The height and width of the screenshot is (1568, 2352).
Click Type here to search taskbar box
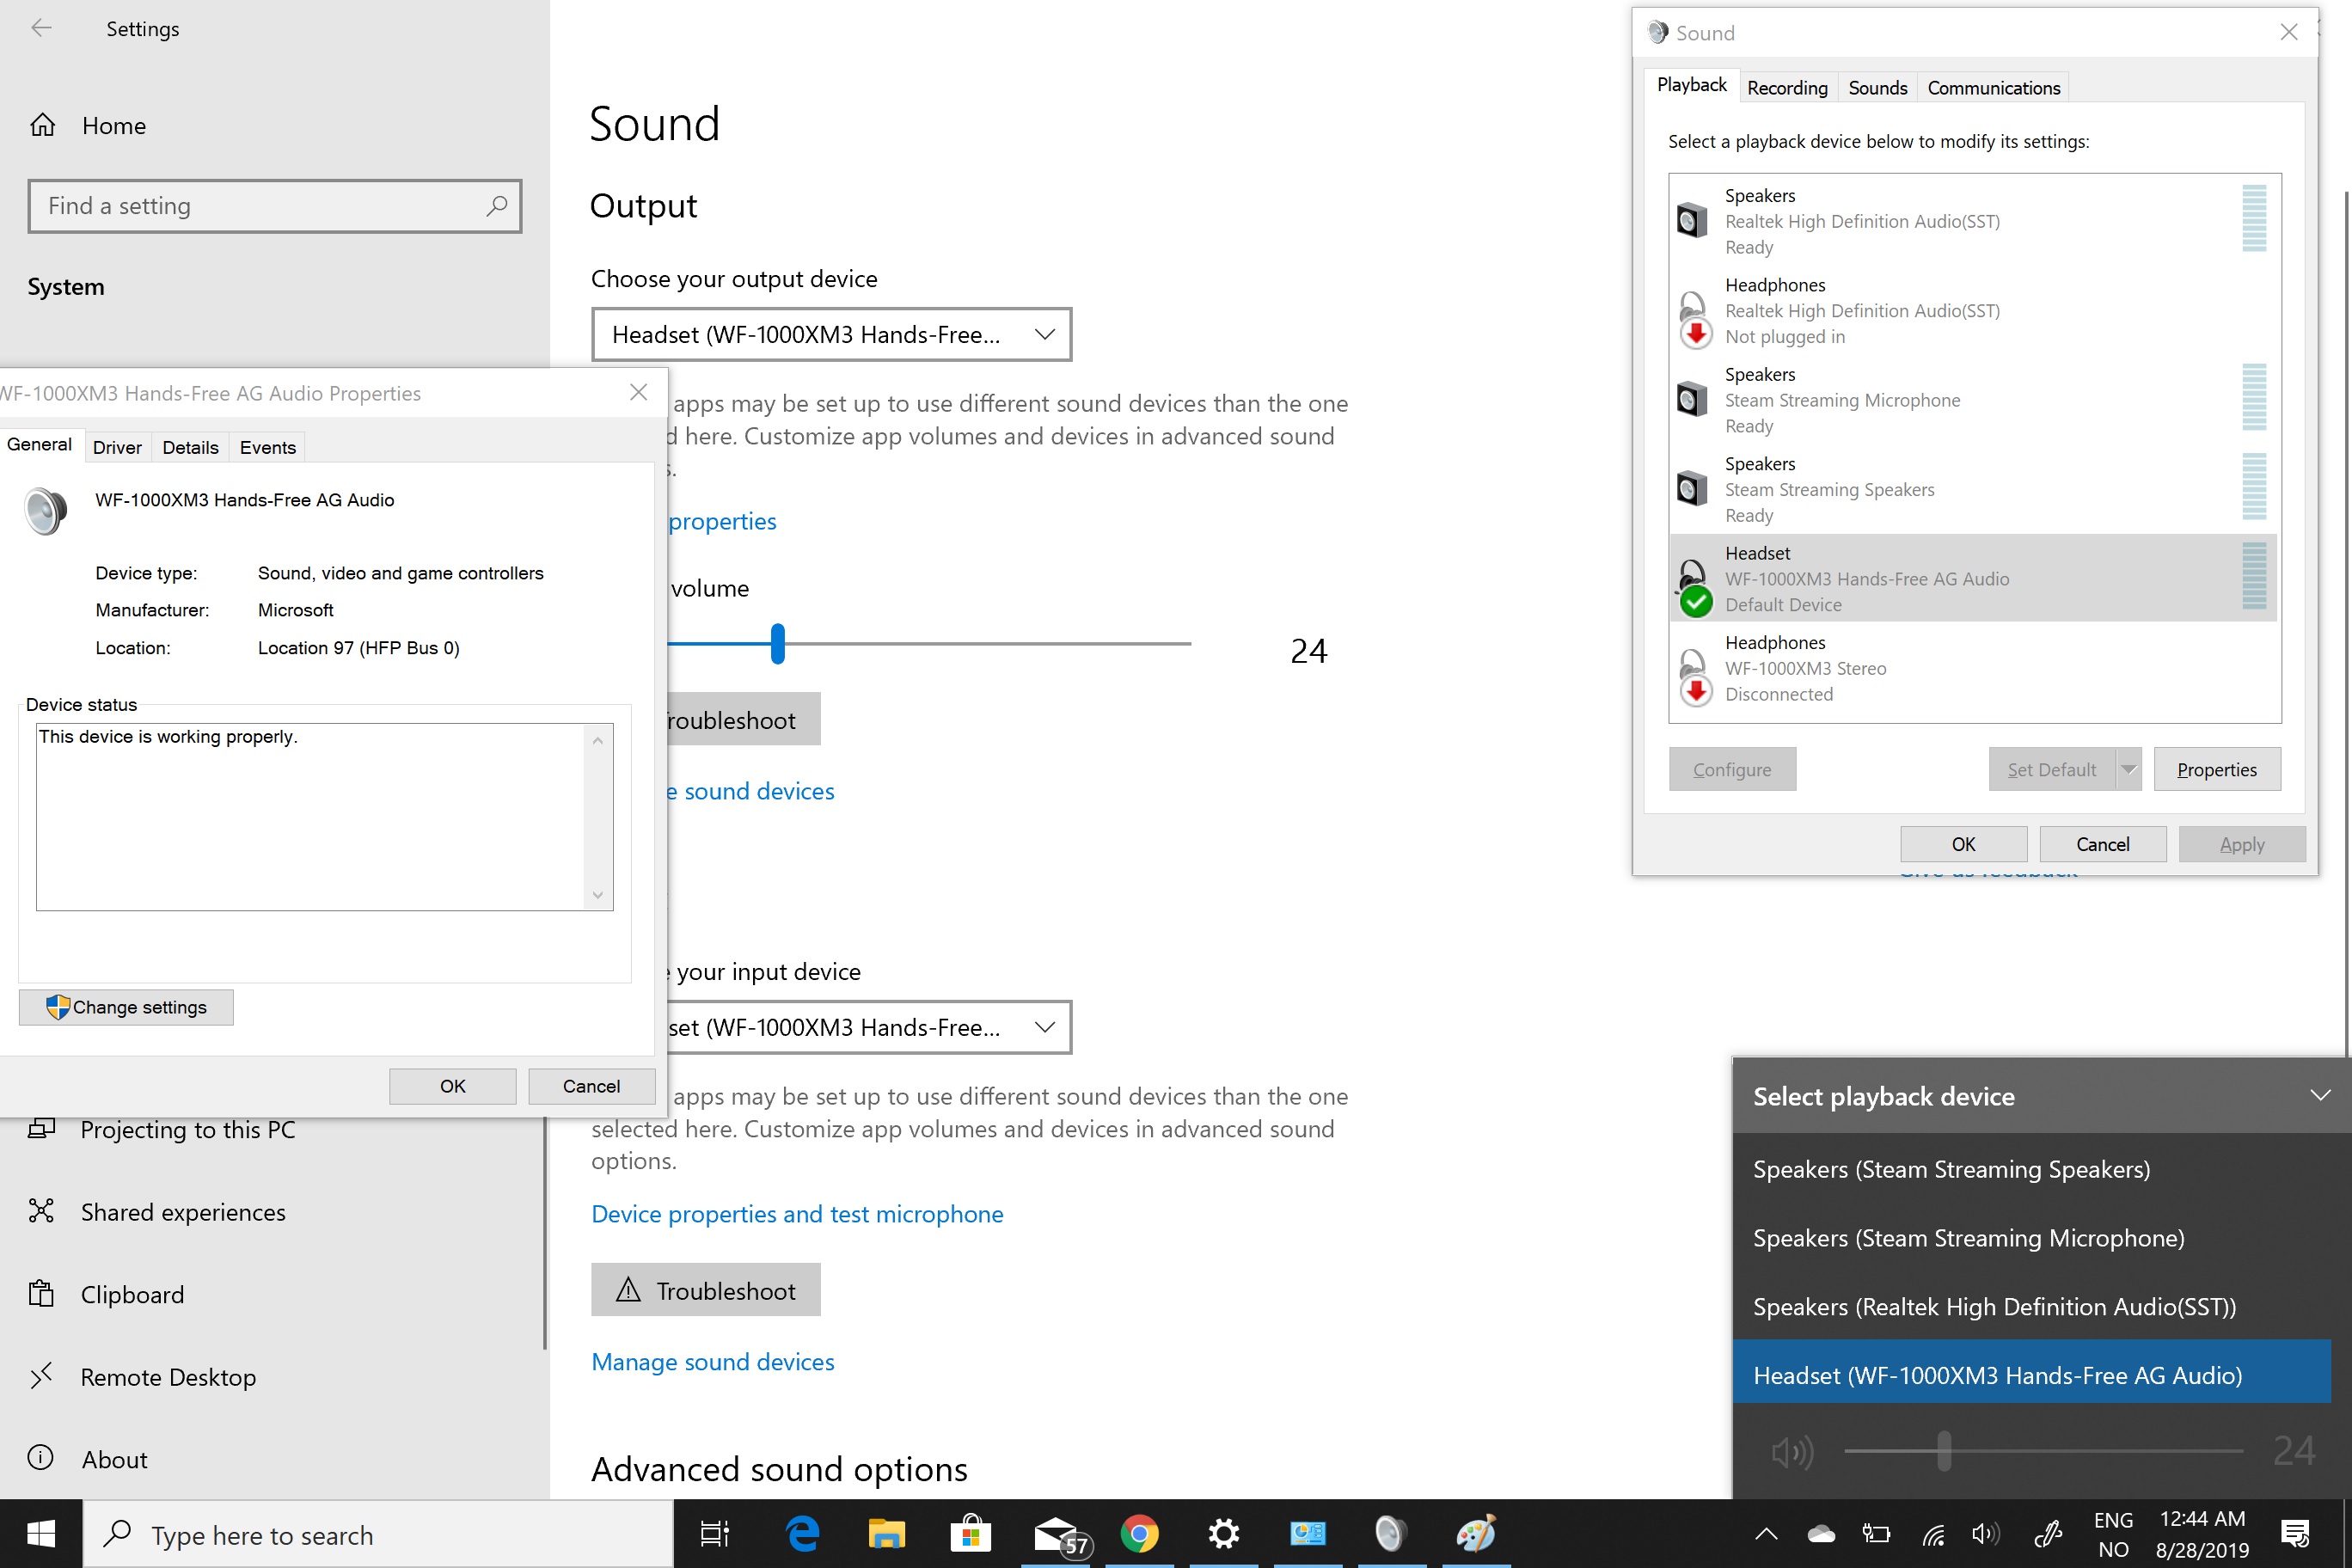point(378,1534)
